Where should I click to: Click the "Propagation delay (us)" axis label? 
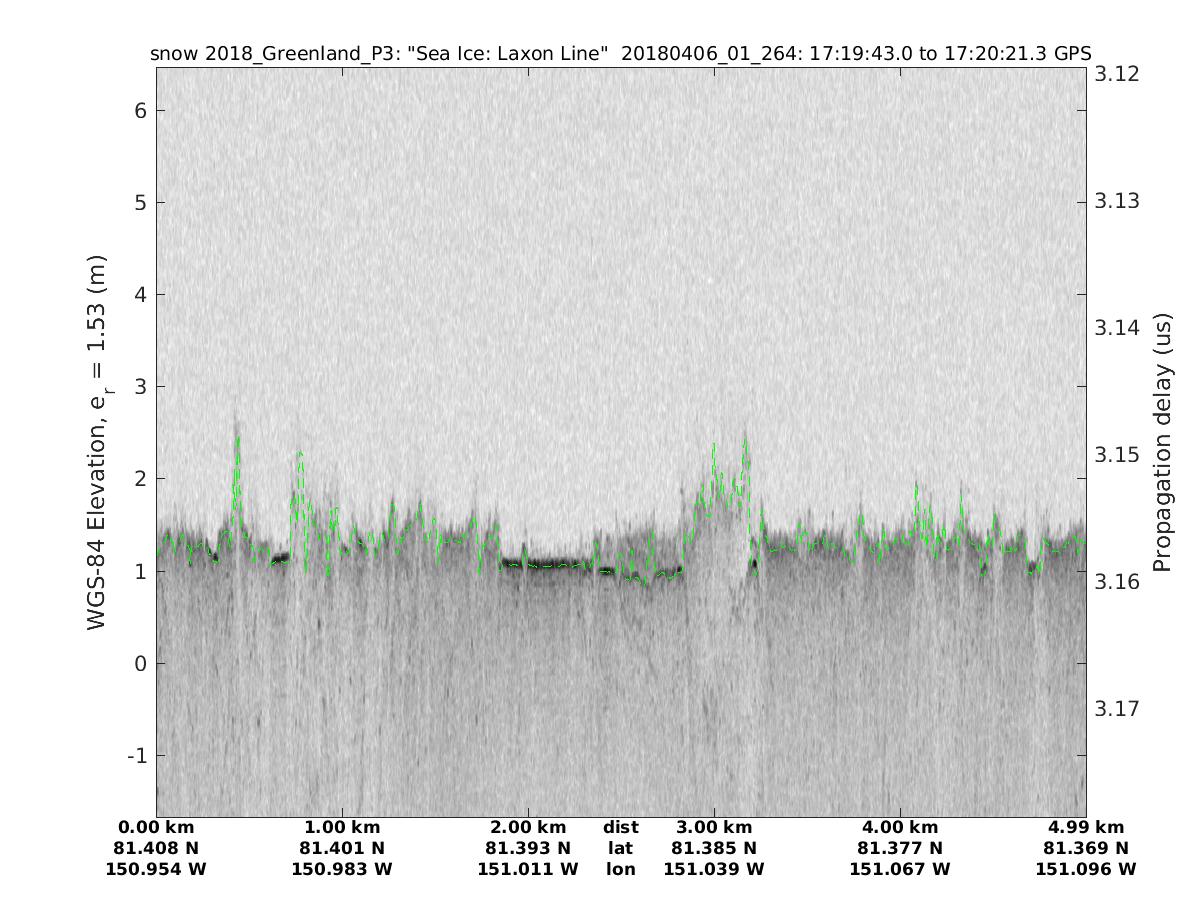1162,441
